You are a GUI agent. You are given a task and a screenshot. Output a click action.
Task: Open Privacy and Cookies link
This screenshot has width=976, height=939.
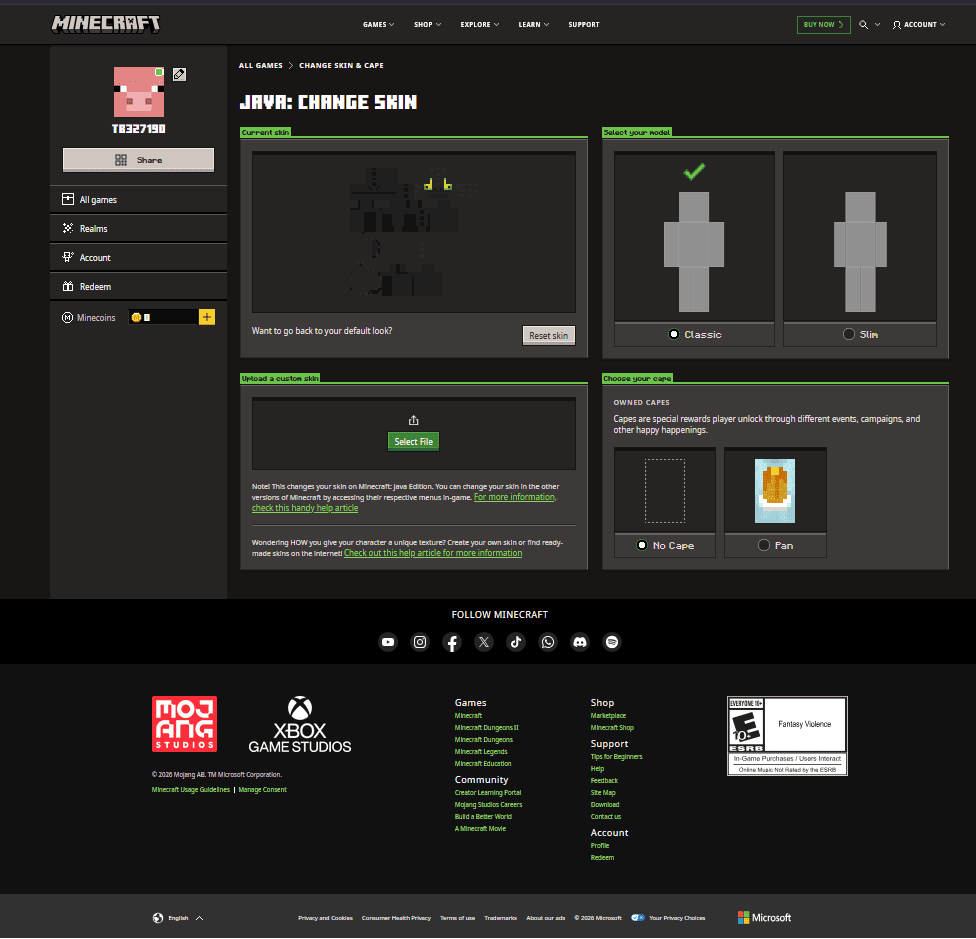(326, 918)
